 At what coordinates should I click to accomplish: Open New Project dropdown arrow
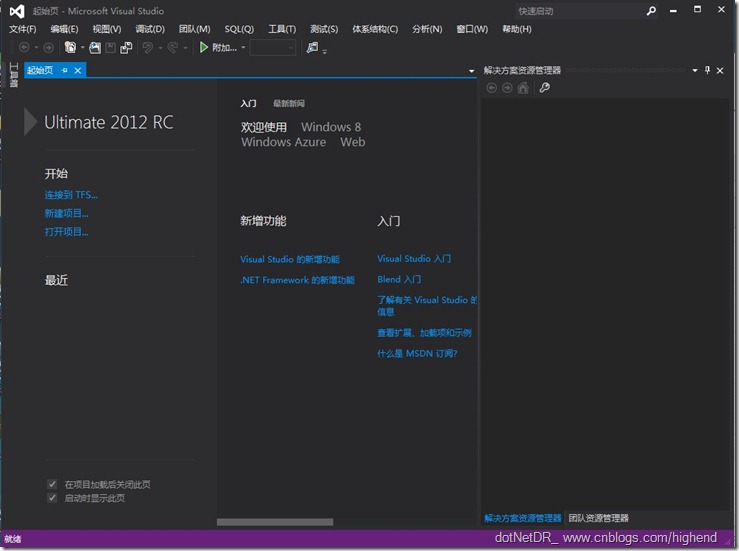82,48
